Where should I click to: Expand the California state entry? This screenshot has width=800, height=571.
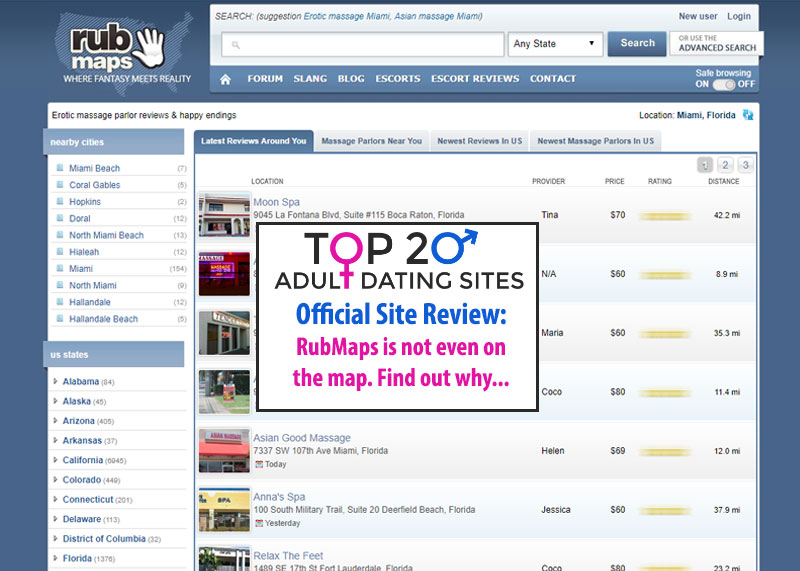[x=56, y=460]
